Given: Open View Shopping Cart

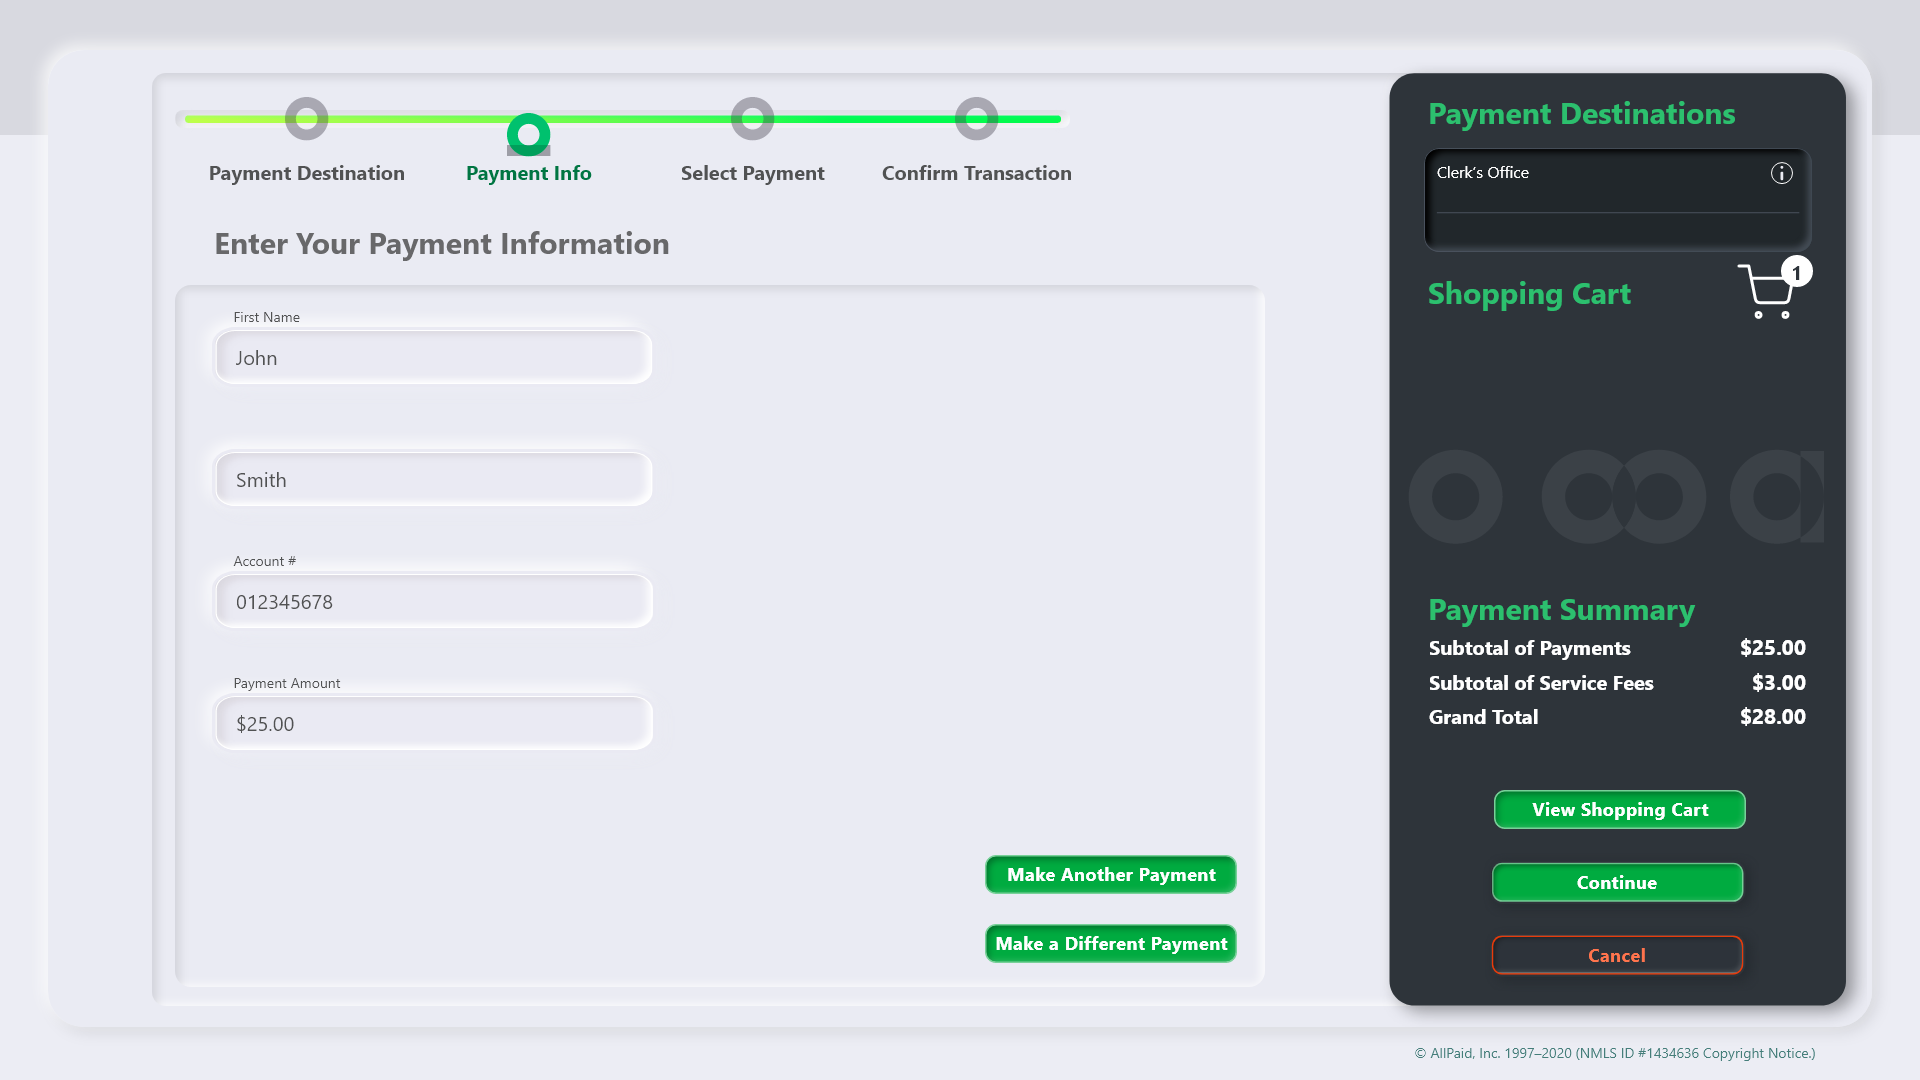Looking at the screenshot, I should pyautogui.click(x=1619, y=809).
